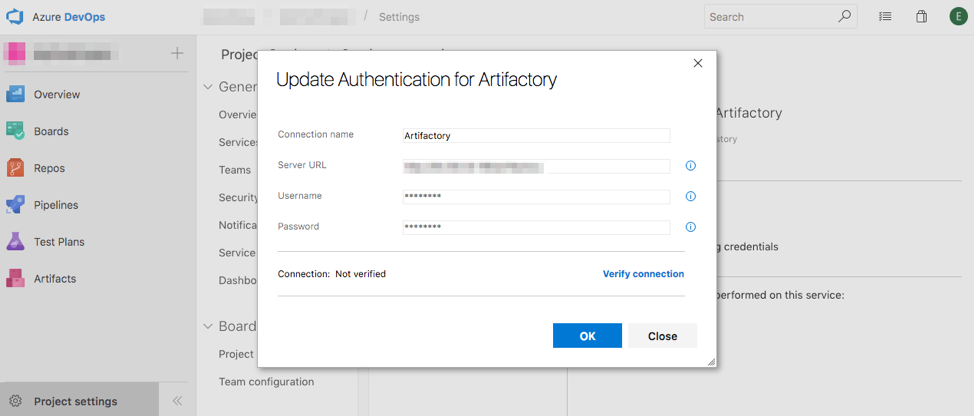Image resolution: width=974 pixels, height=416 pixels.
Task: Collapse the General settings section
Action: coord(209,87)
